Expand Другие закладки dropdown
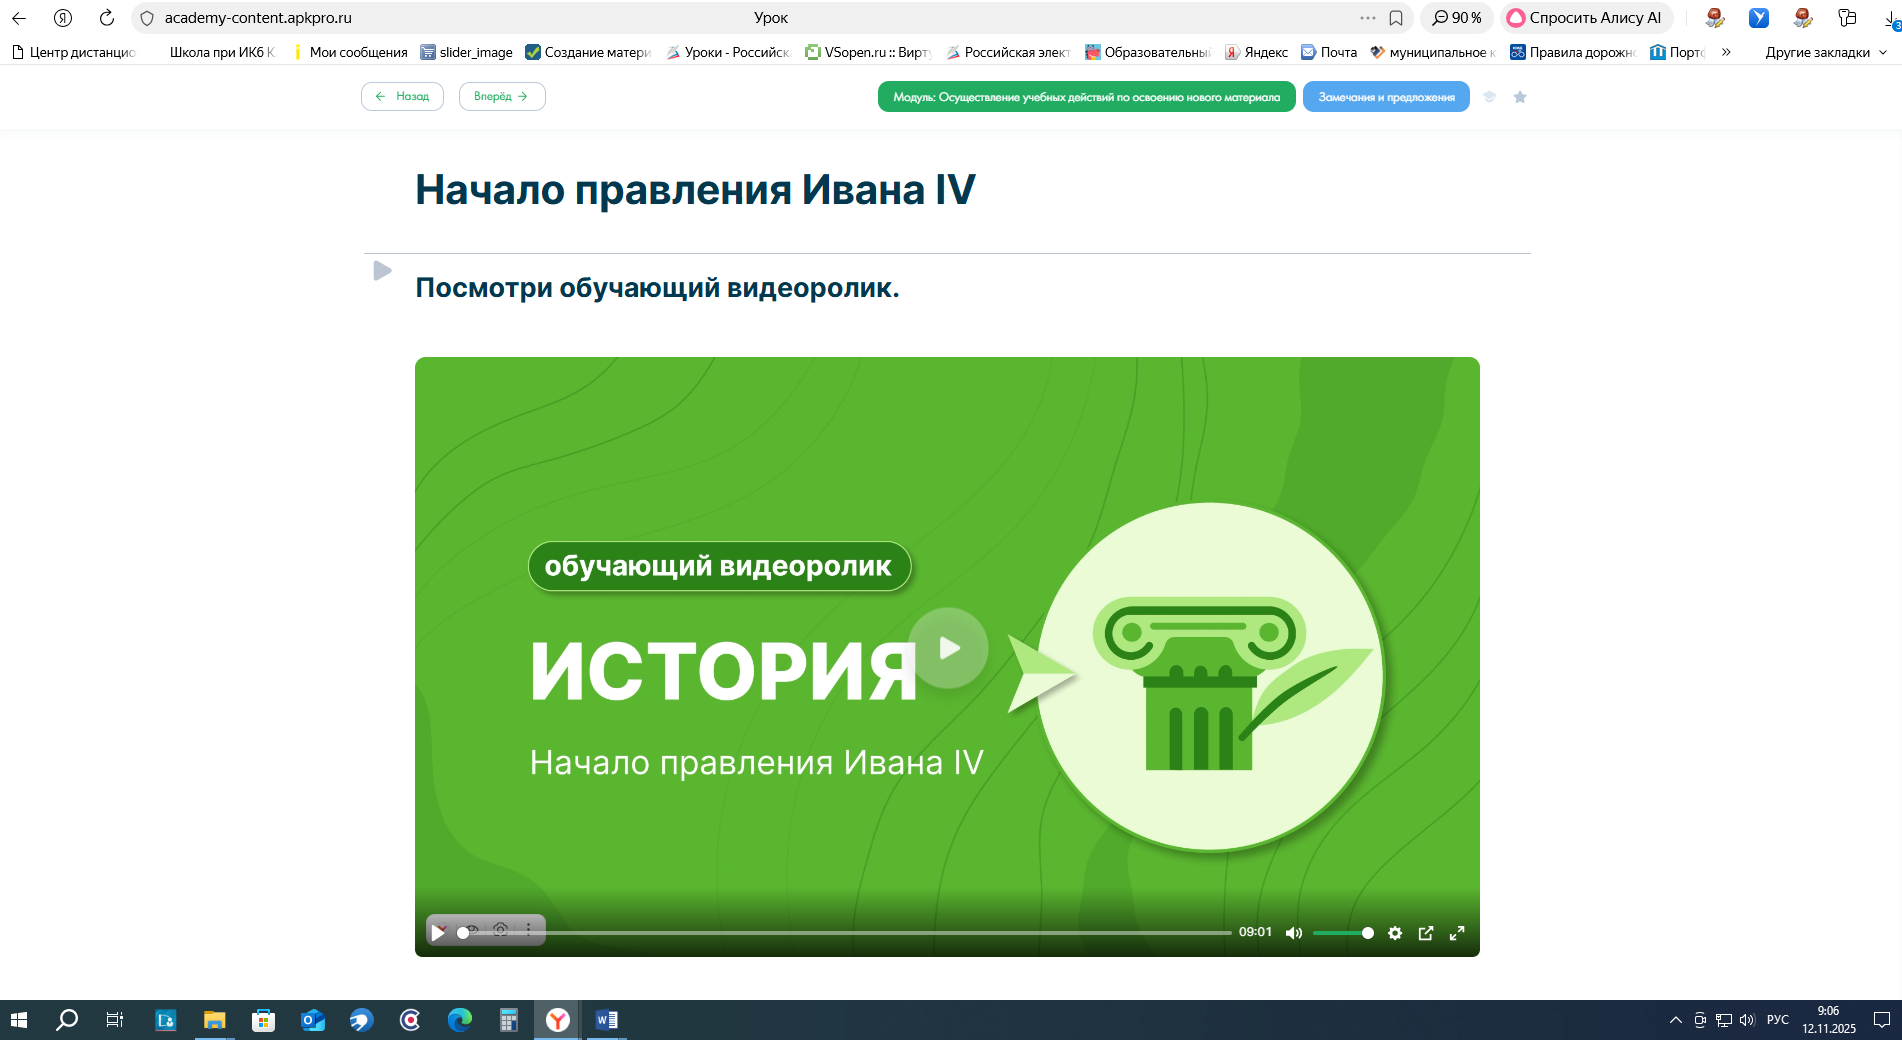Image resolution: width=1902 pixels, height=1040 pixels. pyautogui.click(x=1826, y=52)
